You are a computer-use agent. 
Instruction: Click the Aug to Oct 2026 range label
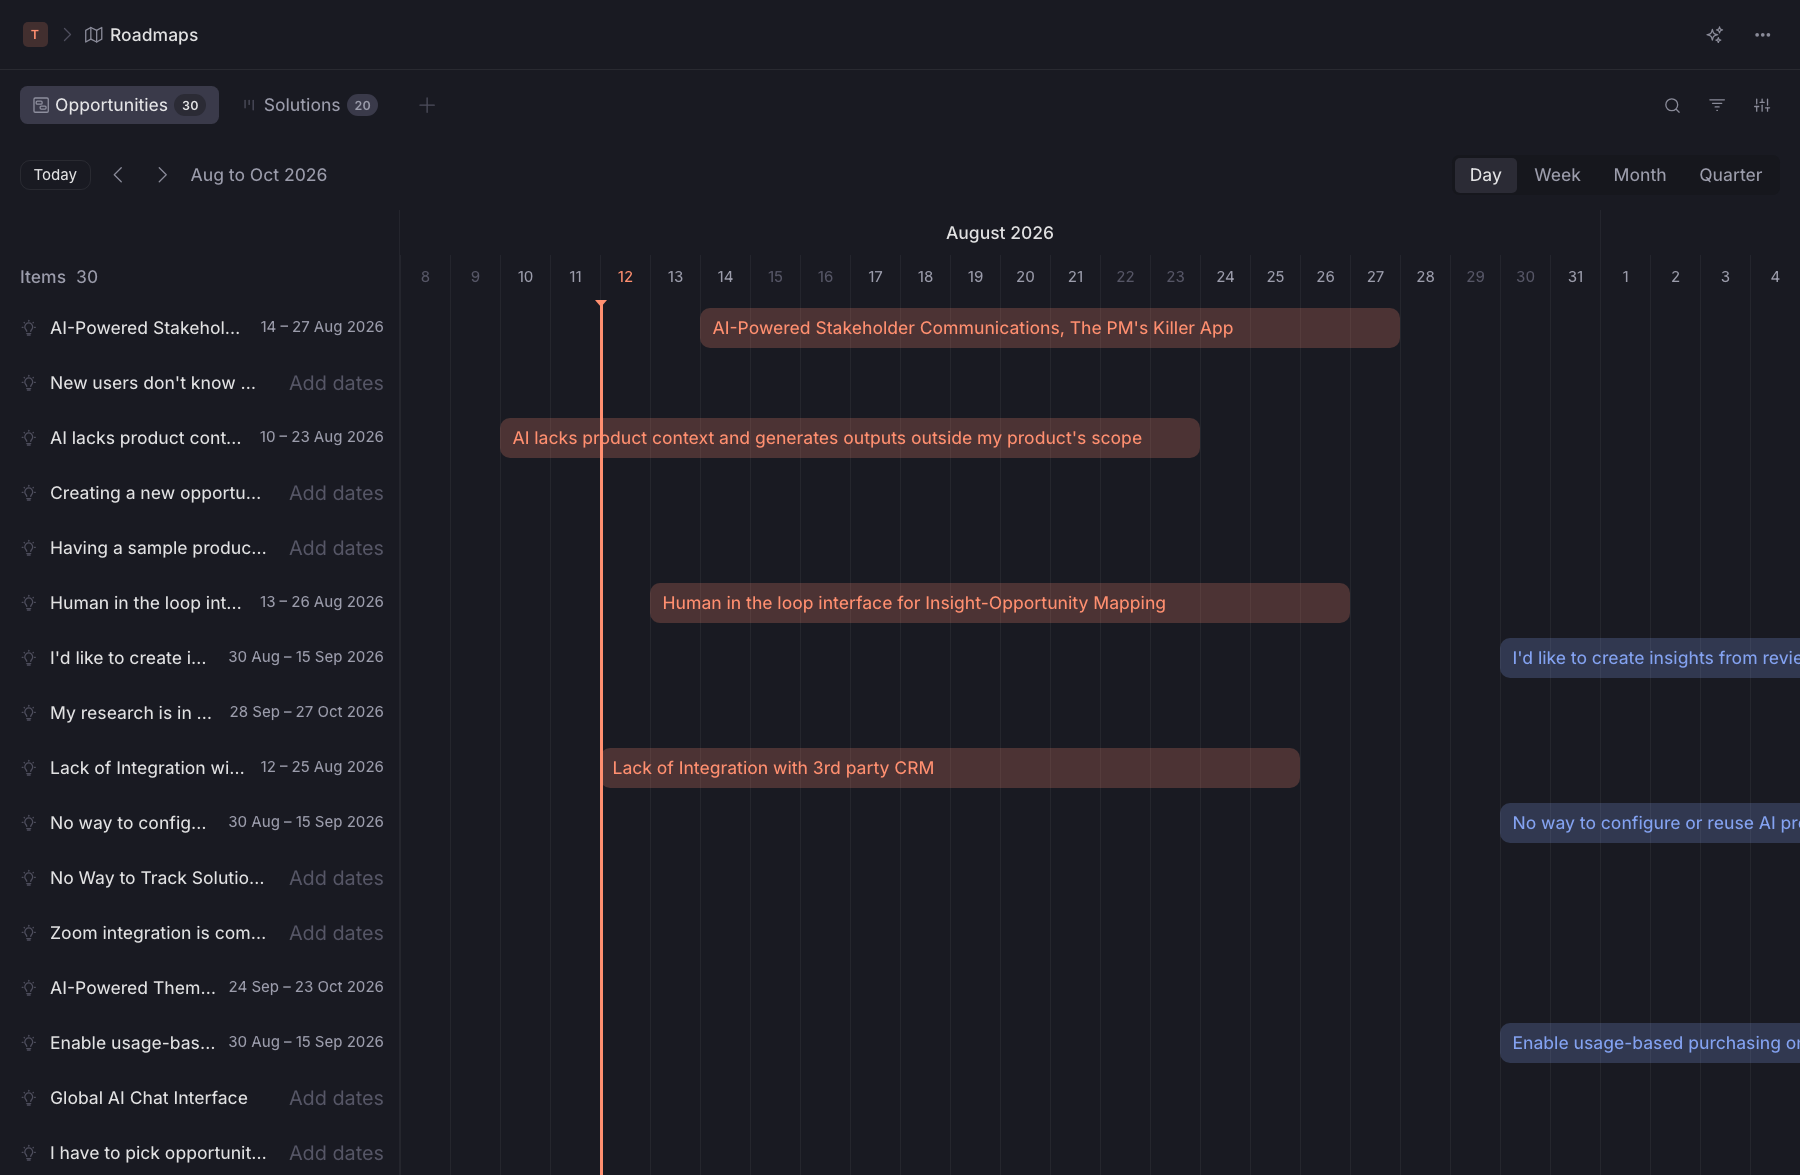pos(259,175)
